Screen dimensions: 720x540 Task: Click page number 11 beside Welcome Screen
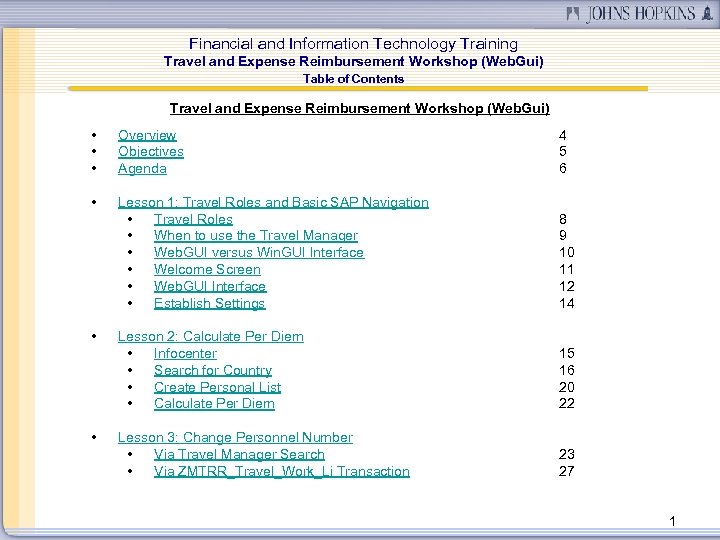tap(567, 270)
